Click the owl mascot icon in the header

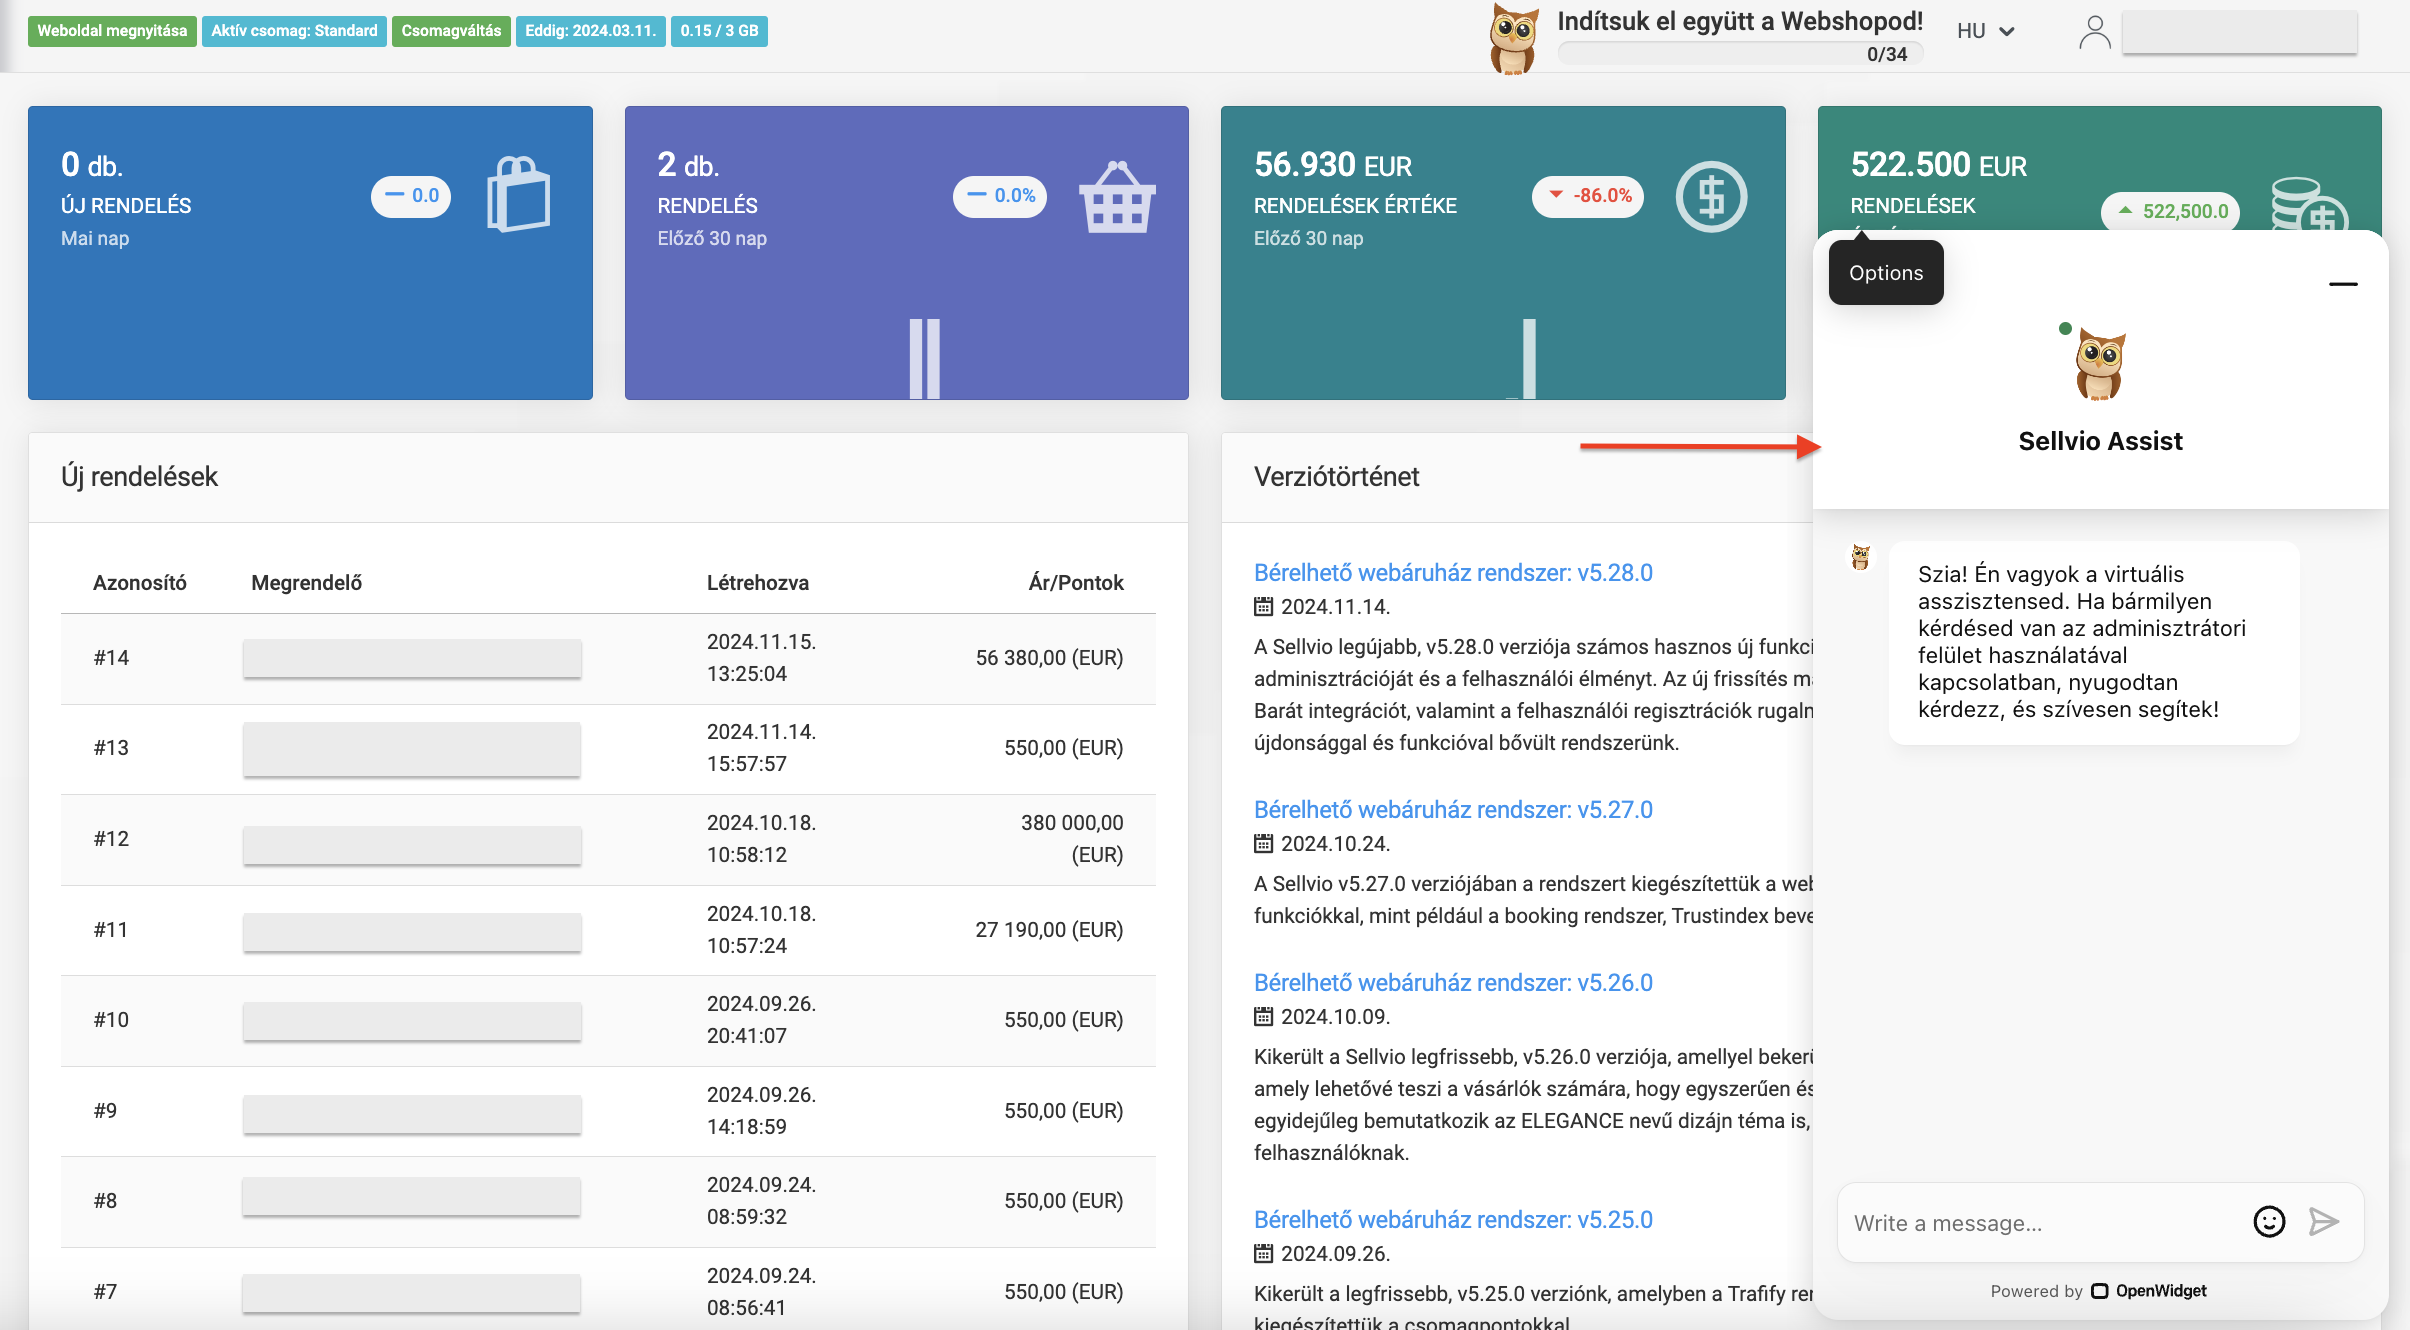pos(1512,37)
